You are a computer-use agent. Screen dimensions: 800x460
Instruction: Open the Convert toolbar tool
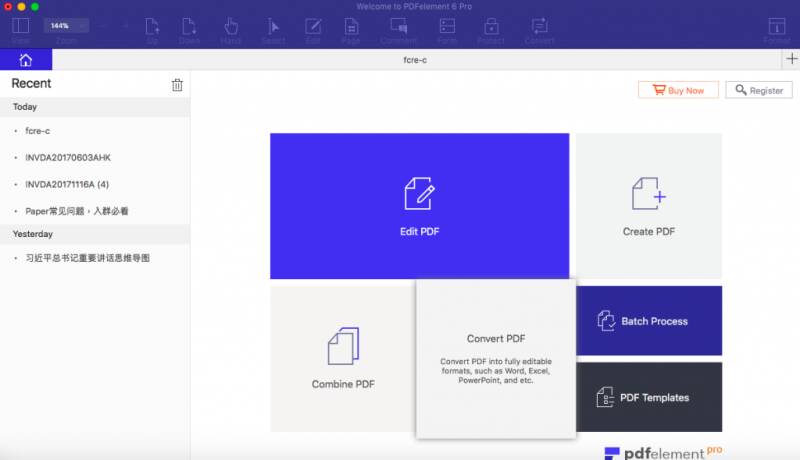coord(539,27)
